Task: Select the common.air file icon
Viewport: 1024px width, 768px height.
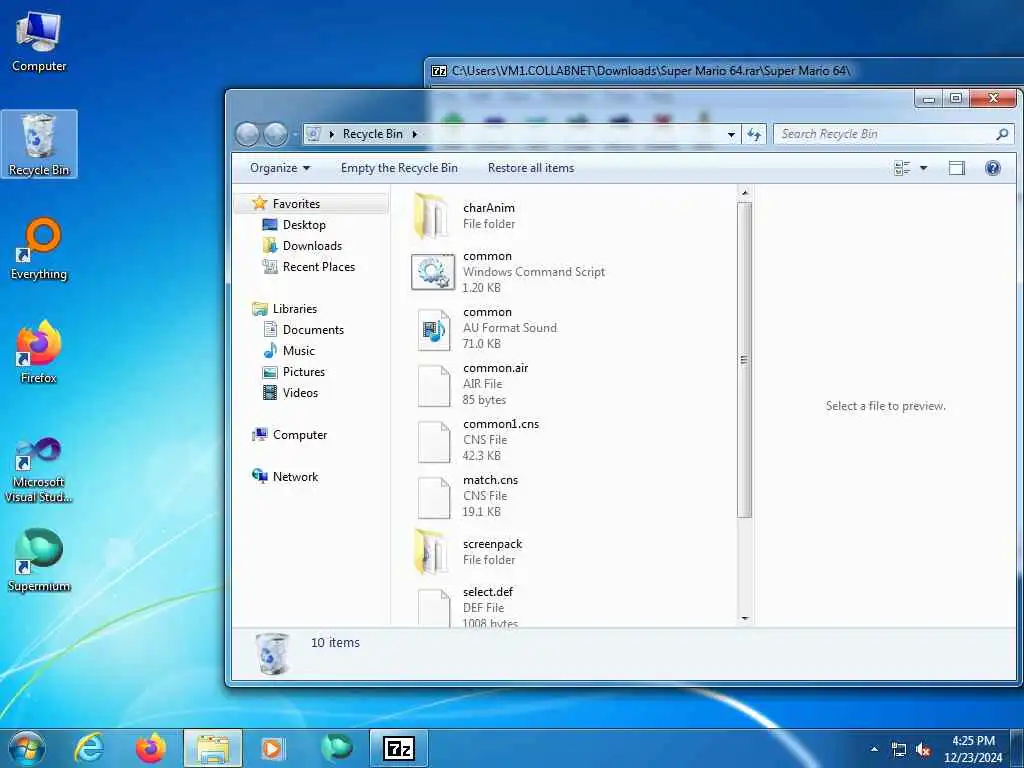Action: [434, 385]
